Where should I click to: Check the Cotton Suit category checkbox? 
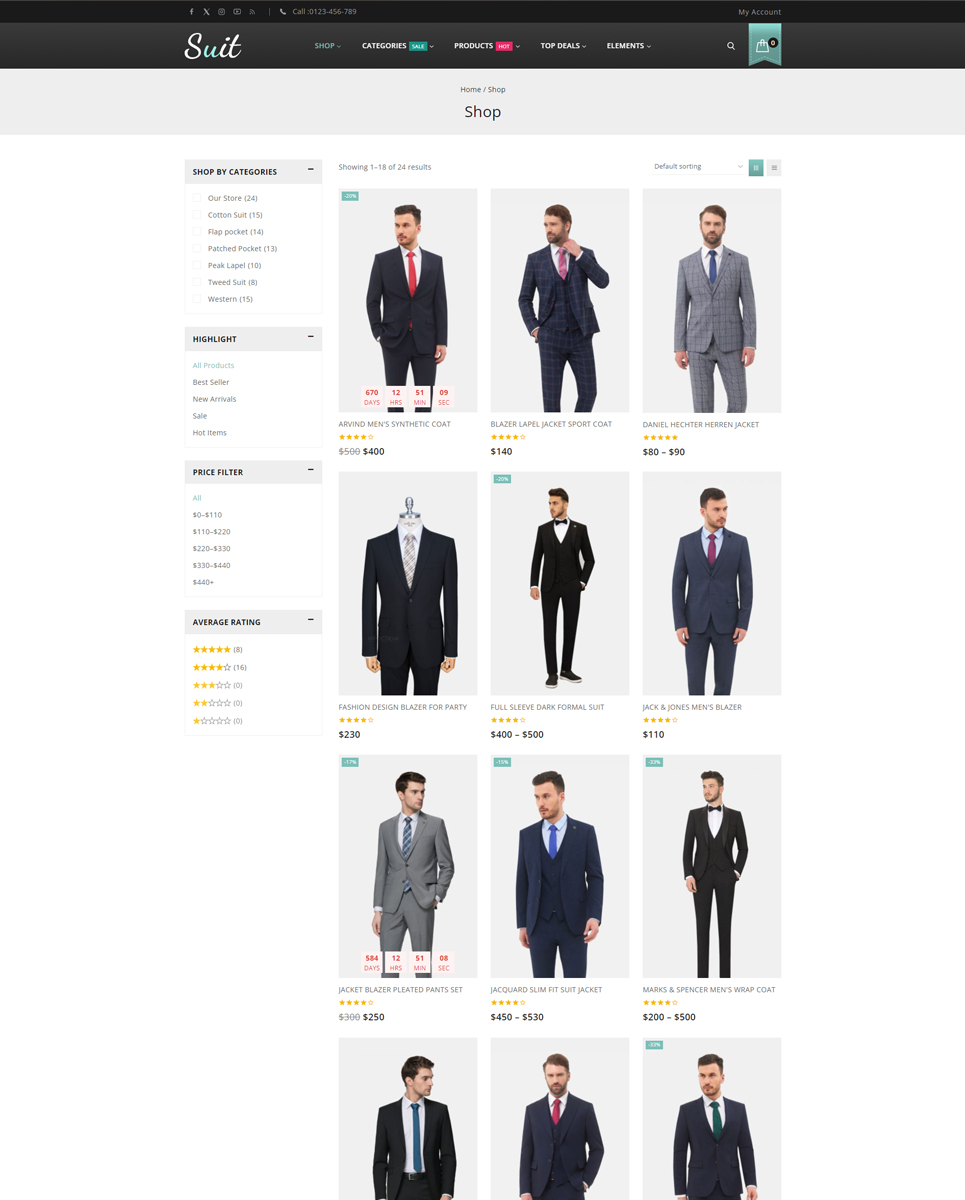pos(197,215)
